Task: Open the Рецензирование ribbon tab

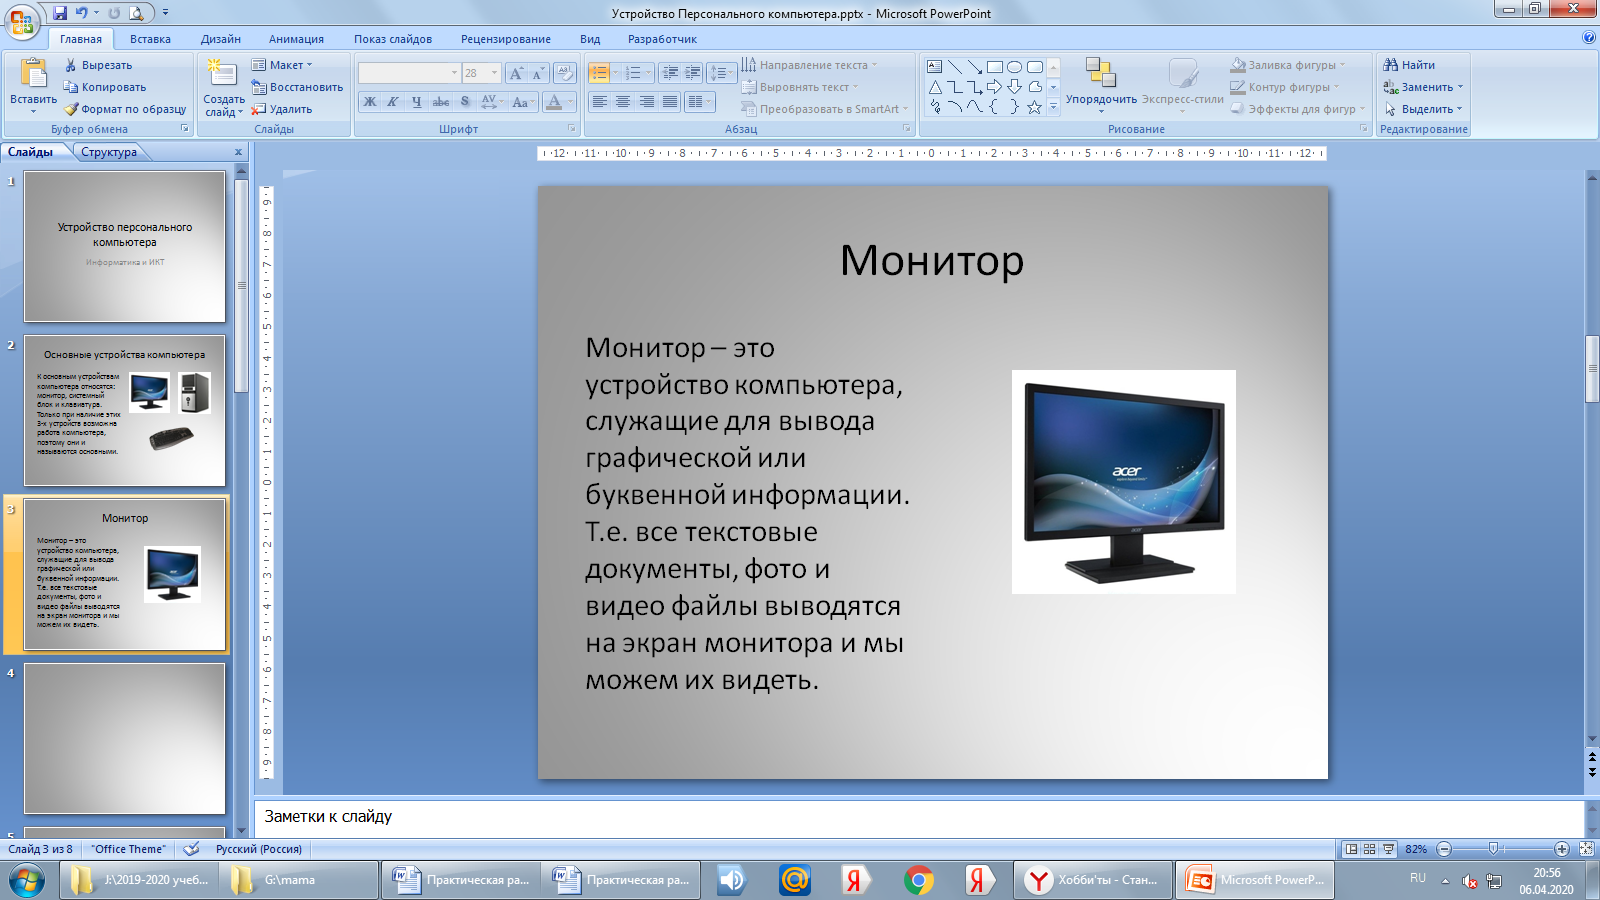Action: tap(506, 39)
